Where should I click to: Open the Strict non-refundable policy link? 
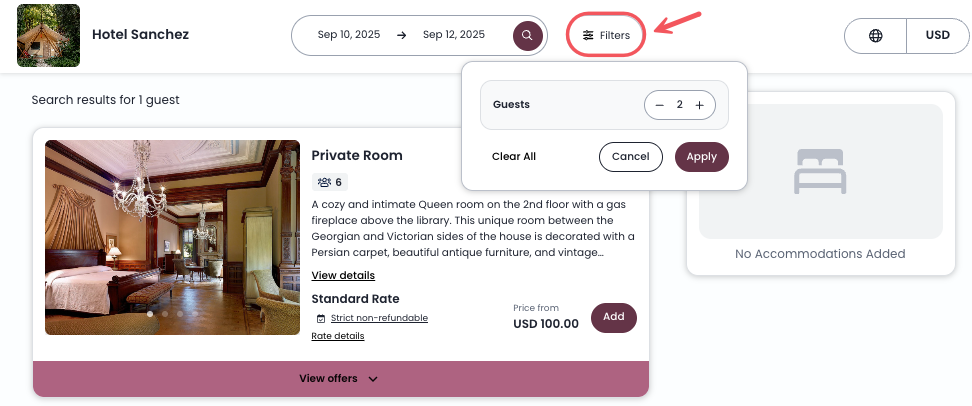(379, 318)
